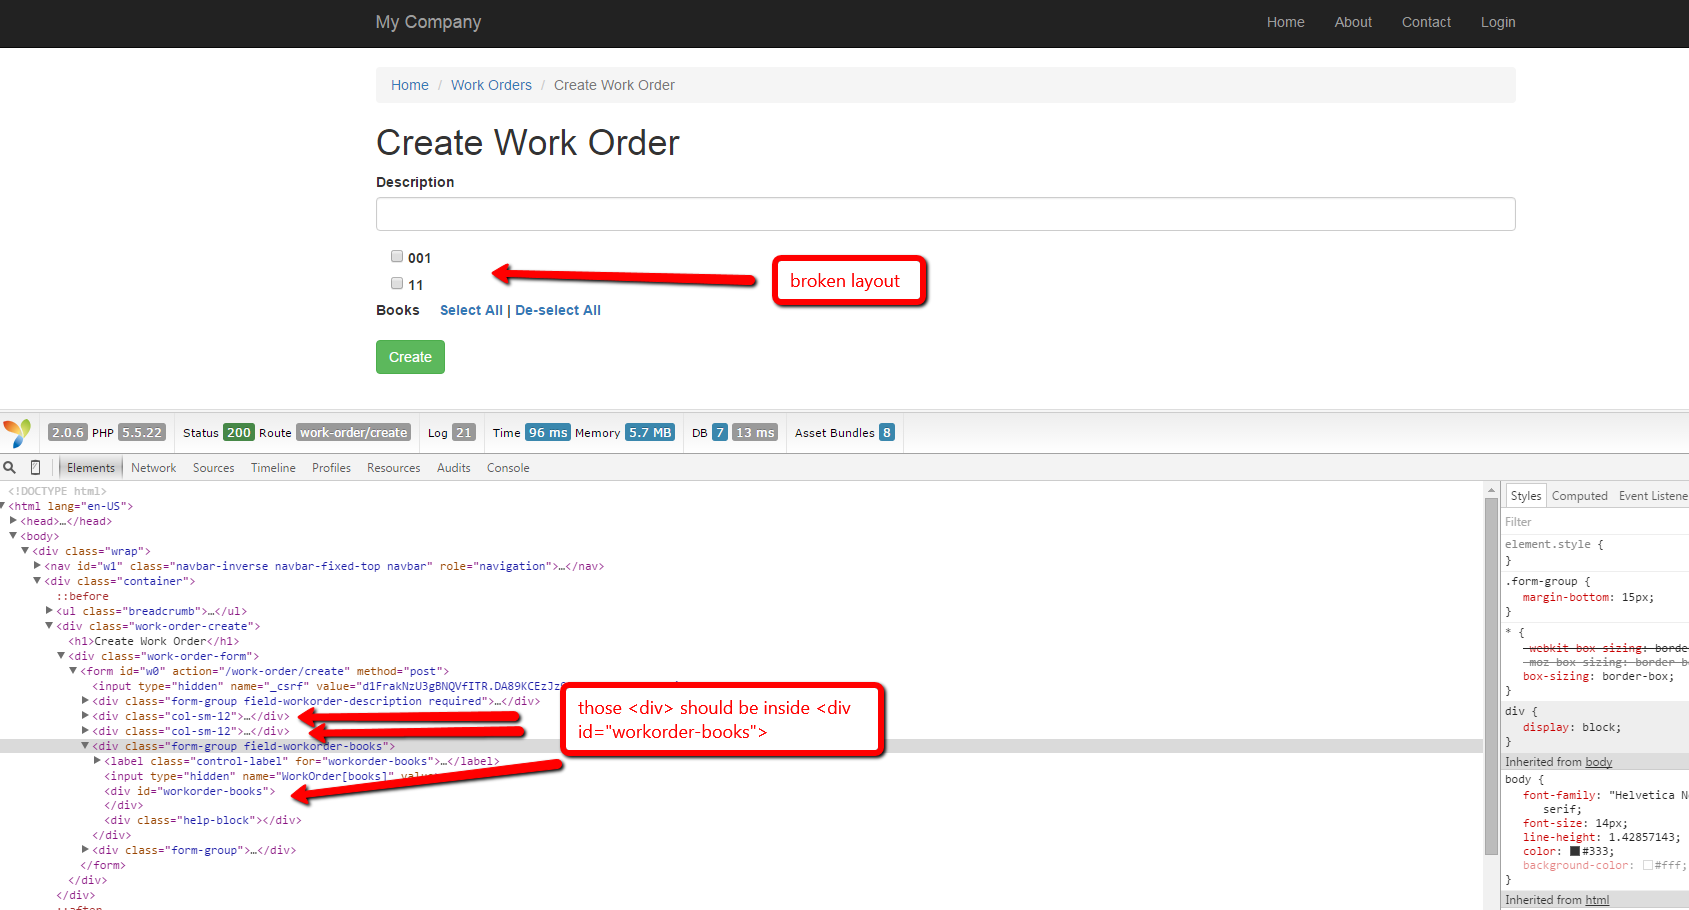Image resolution: width=1689 pixels, height=910 pixels.
Task: Click the green Create button
Action: (410, 357)
